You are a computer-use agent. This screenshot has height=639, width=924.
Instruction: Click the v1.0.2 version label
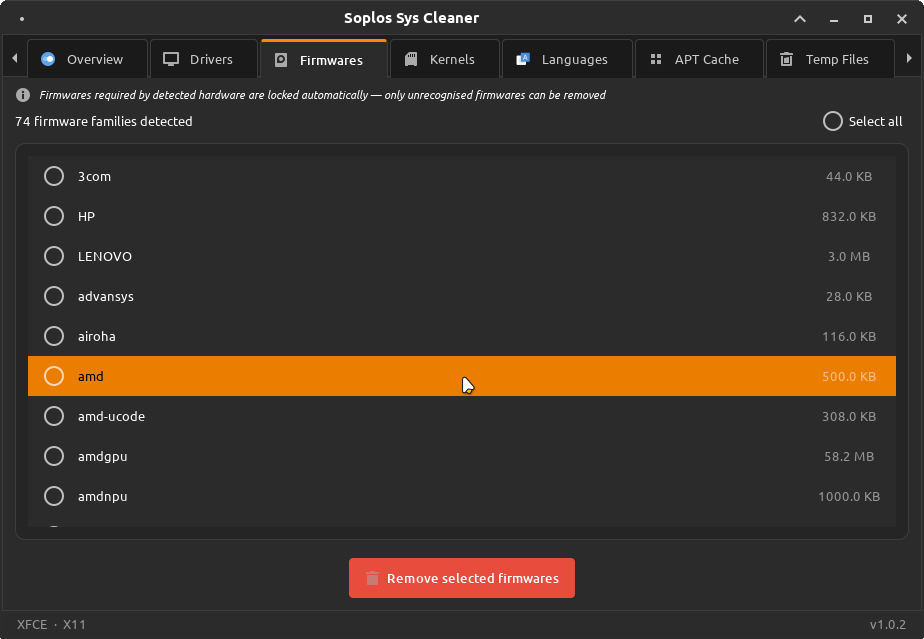coord(887,625)
